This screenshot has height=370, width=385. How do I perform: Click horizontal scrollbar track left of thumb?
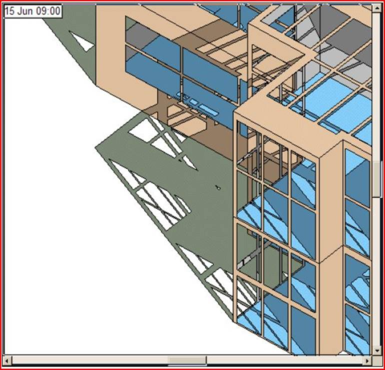click(90, 360)
